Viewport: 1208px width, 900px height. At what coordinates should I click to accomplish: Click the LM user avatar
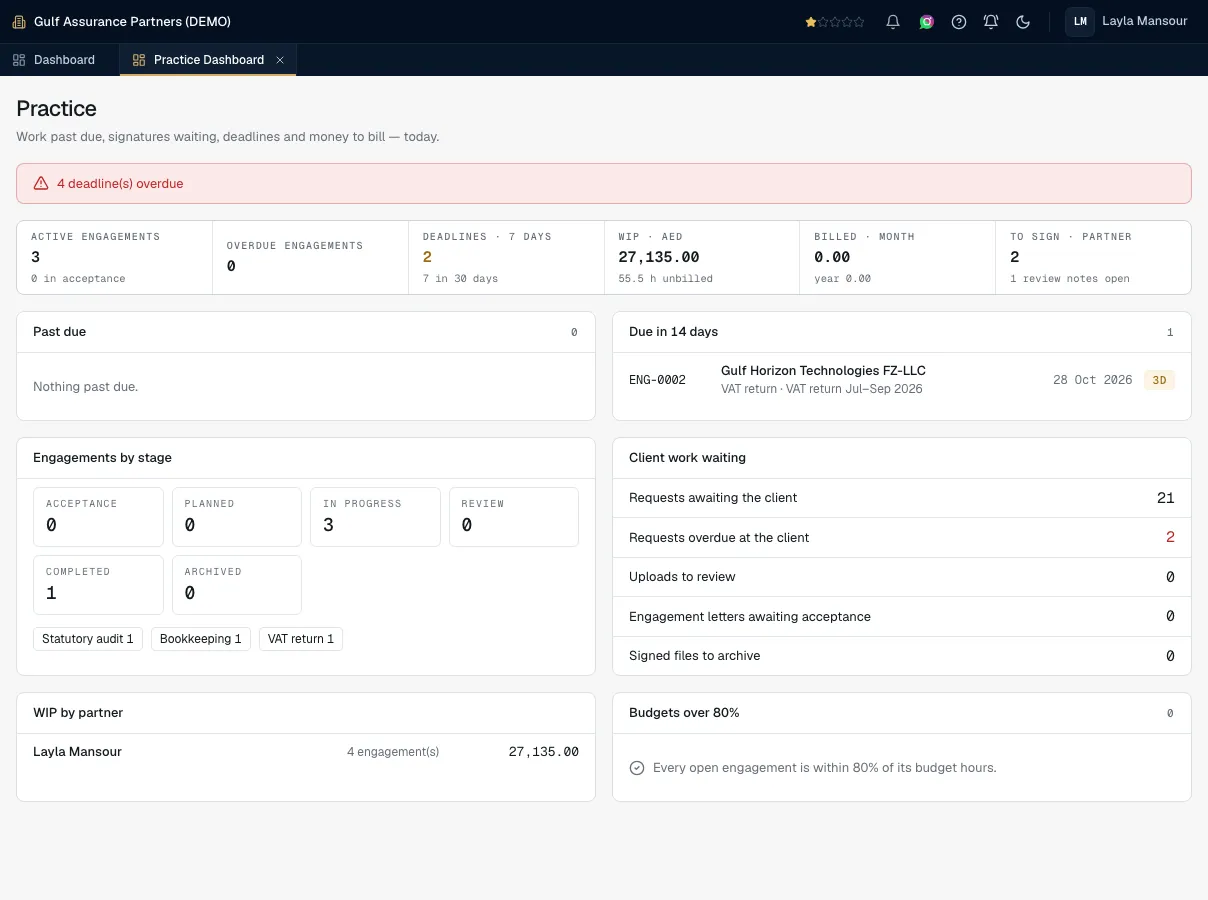(1080, 21)
